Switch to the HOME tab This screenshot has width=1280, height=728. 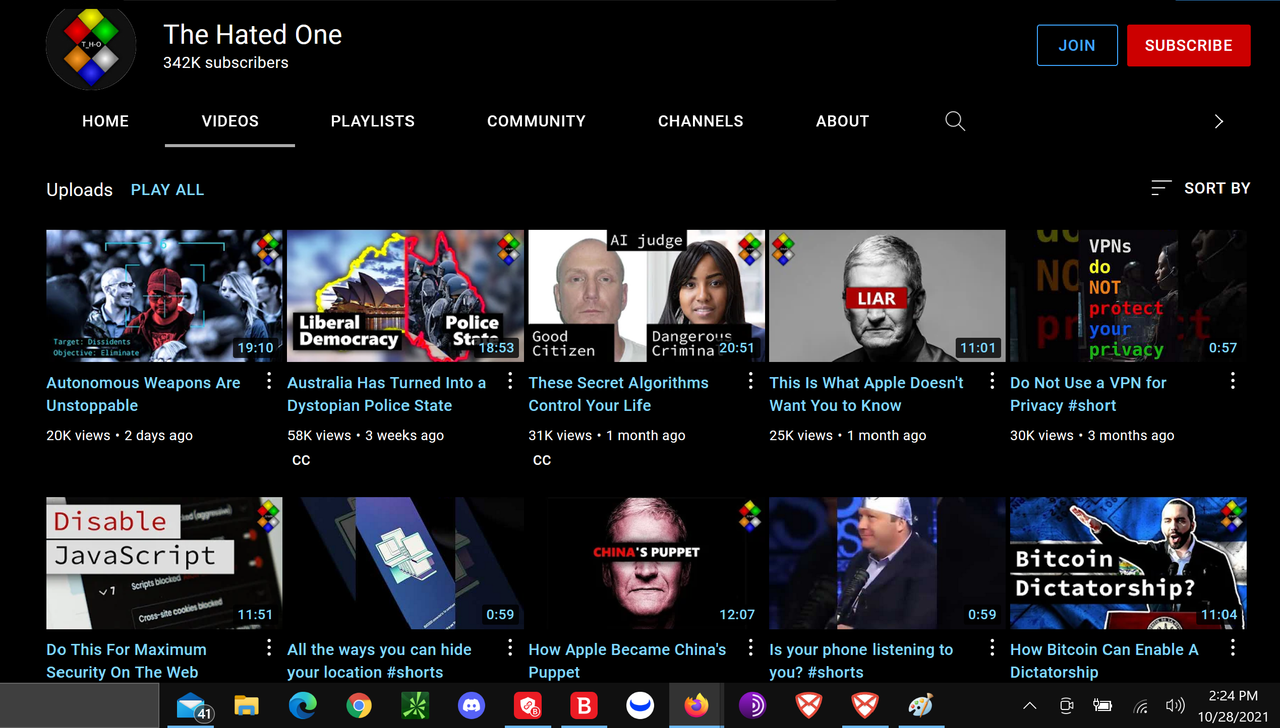105,121
